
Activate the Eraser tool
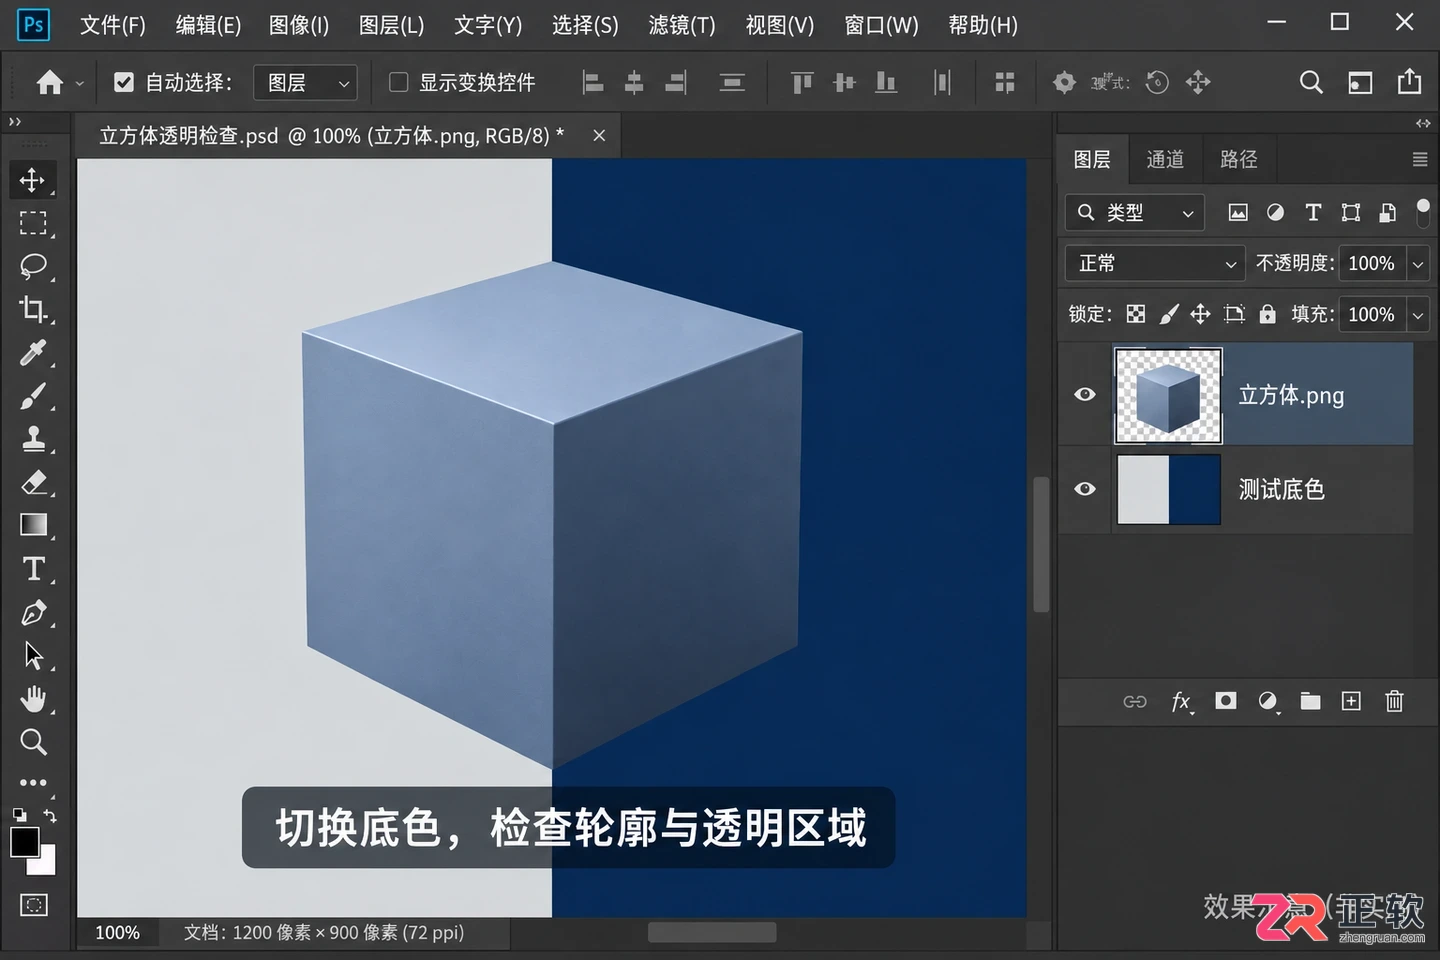(x=33, y=482)
